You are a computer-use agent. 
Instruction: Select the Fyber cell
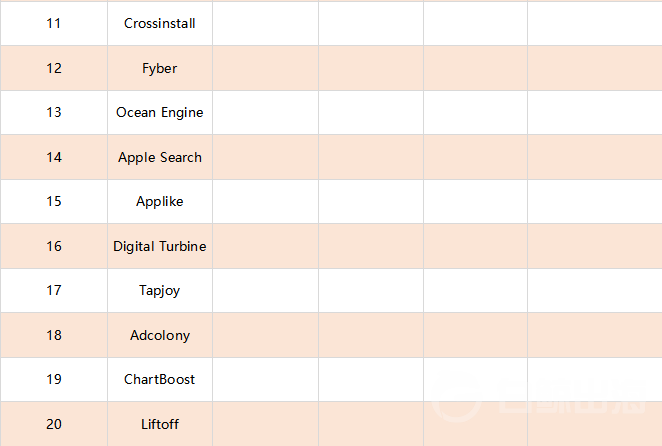coord(160,68)
